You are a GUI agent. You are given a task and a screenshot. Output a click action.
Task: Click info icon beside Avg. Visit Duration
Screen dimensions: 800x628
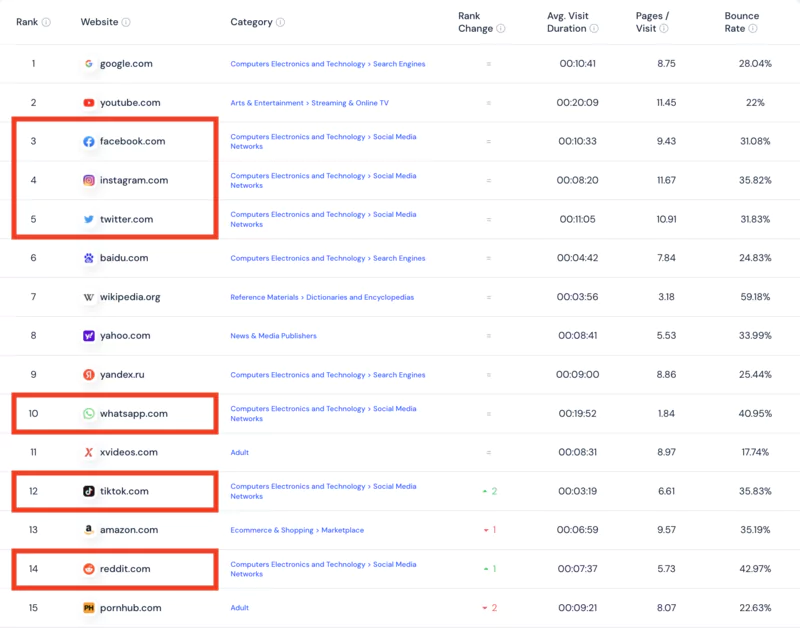(x=594, y=29)
